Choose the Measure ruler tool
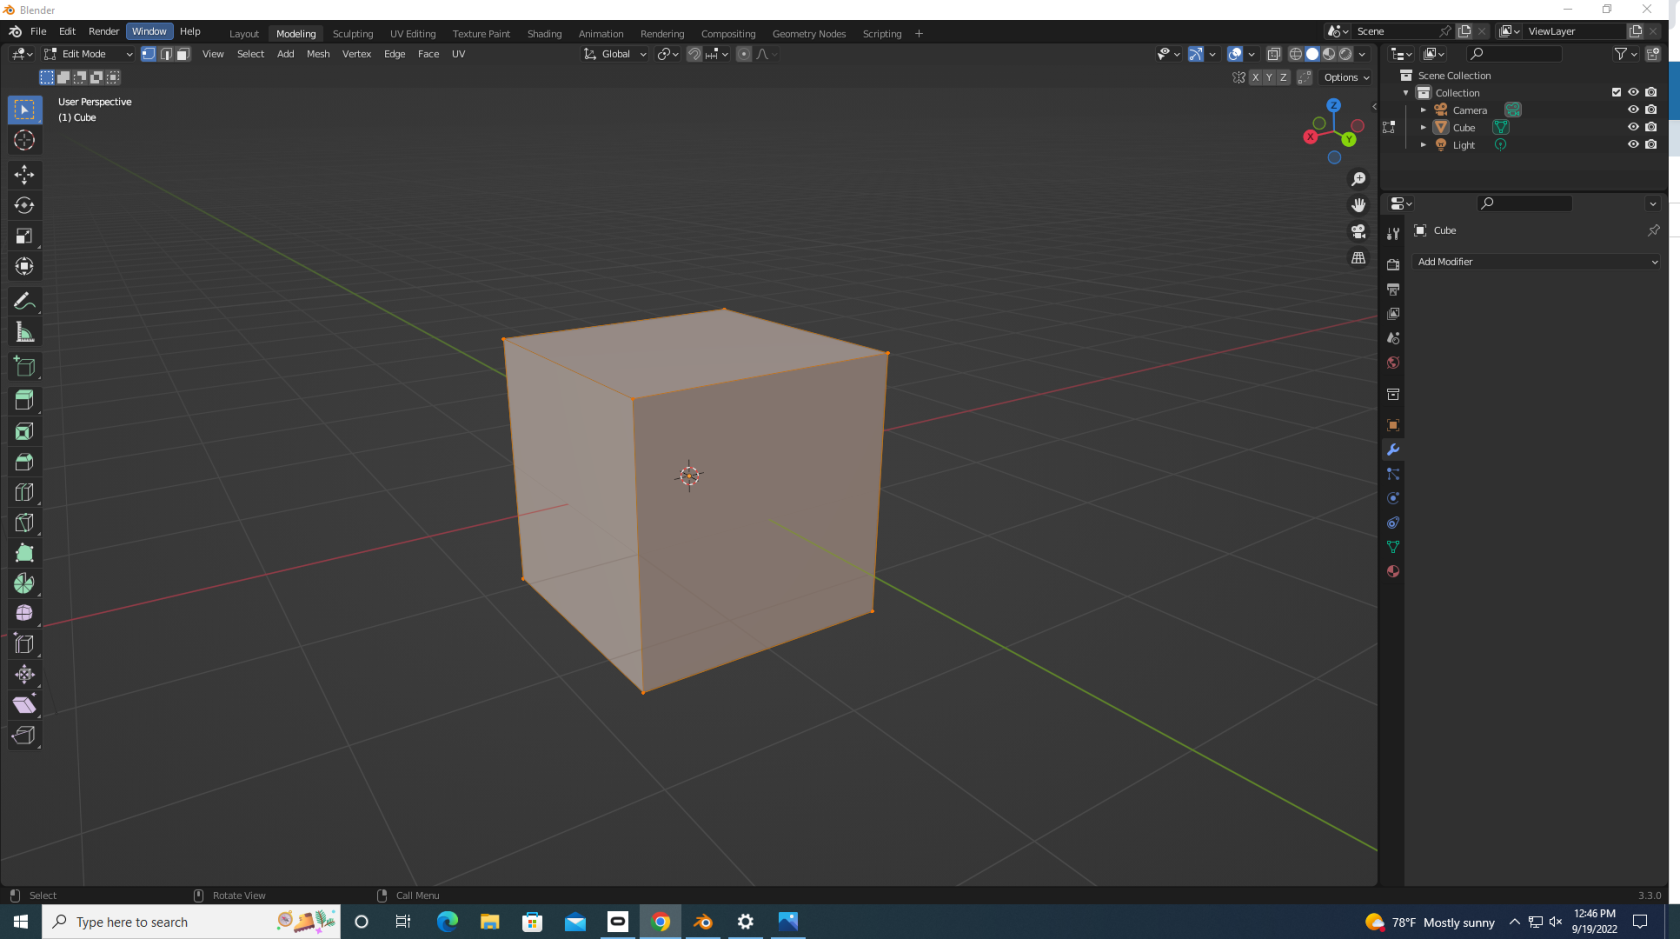 point(24,333)
